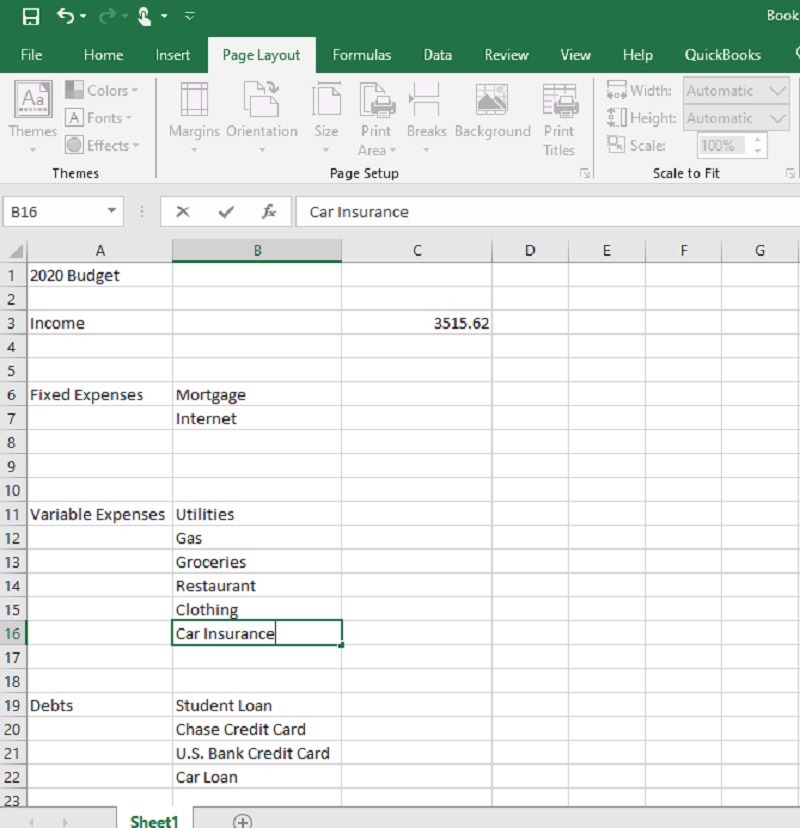Expand theme Effects dropdown

[102, 145]
